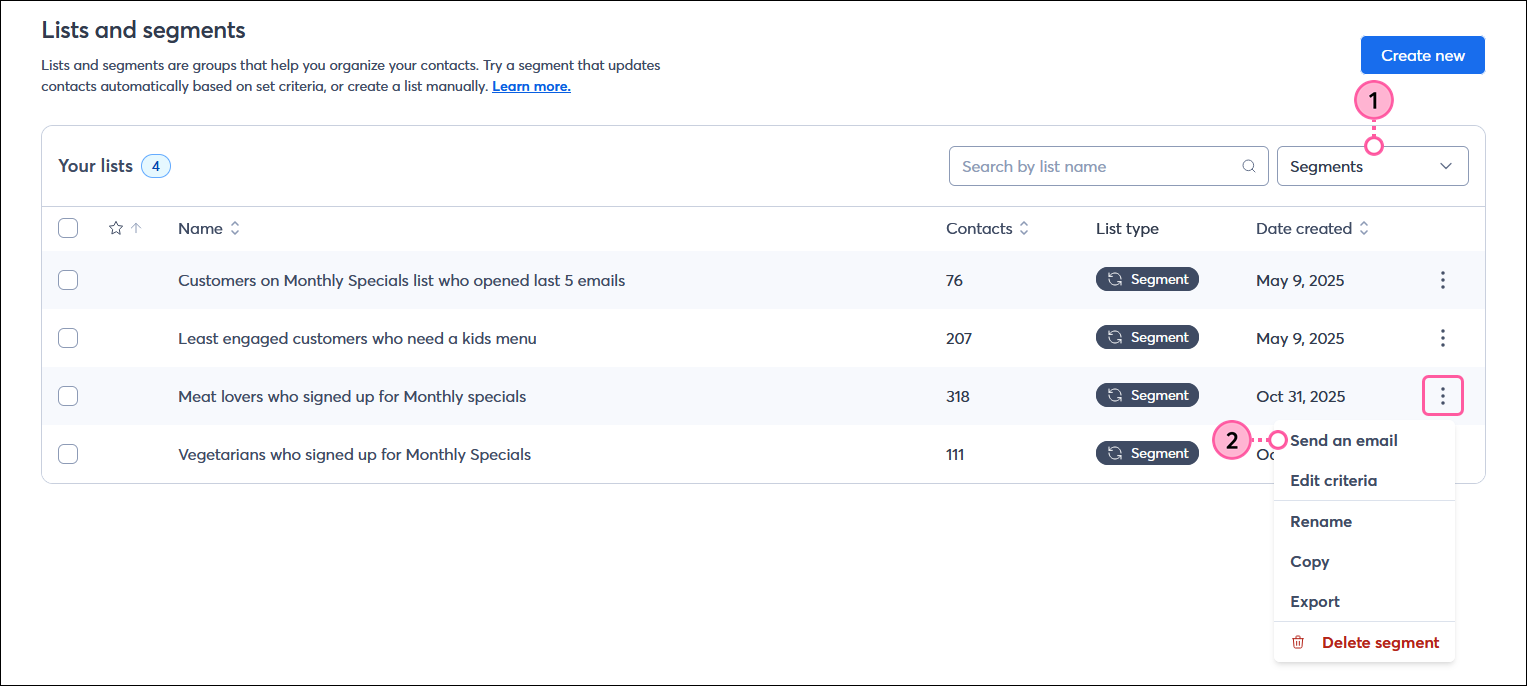Open the actions menu for Meat lovers segment
Image resolution: width=1527 pixels, height=686 pixels.
coord(1442,395)
